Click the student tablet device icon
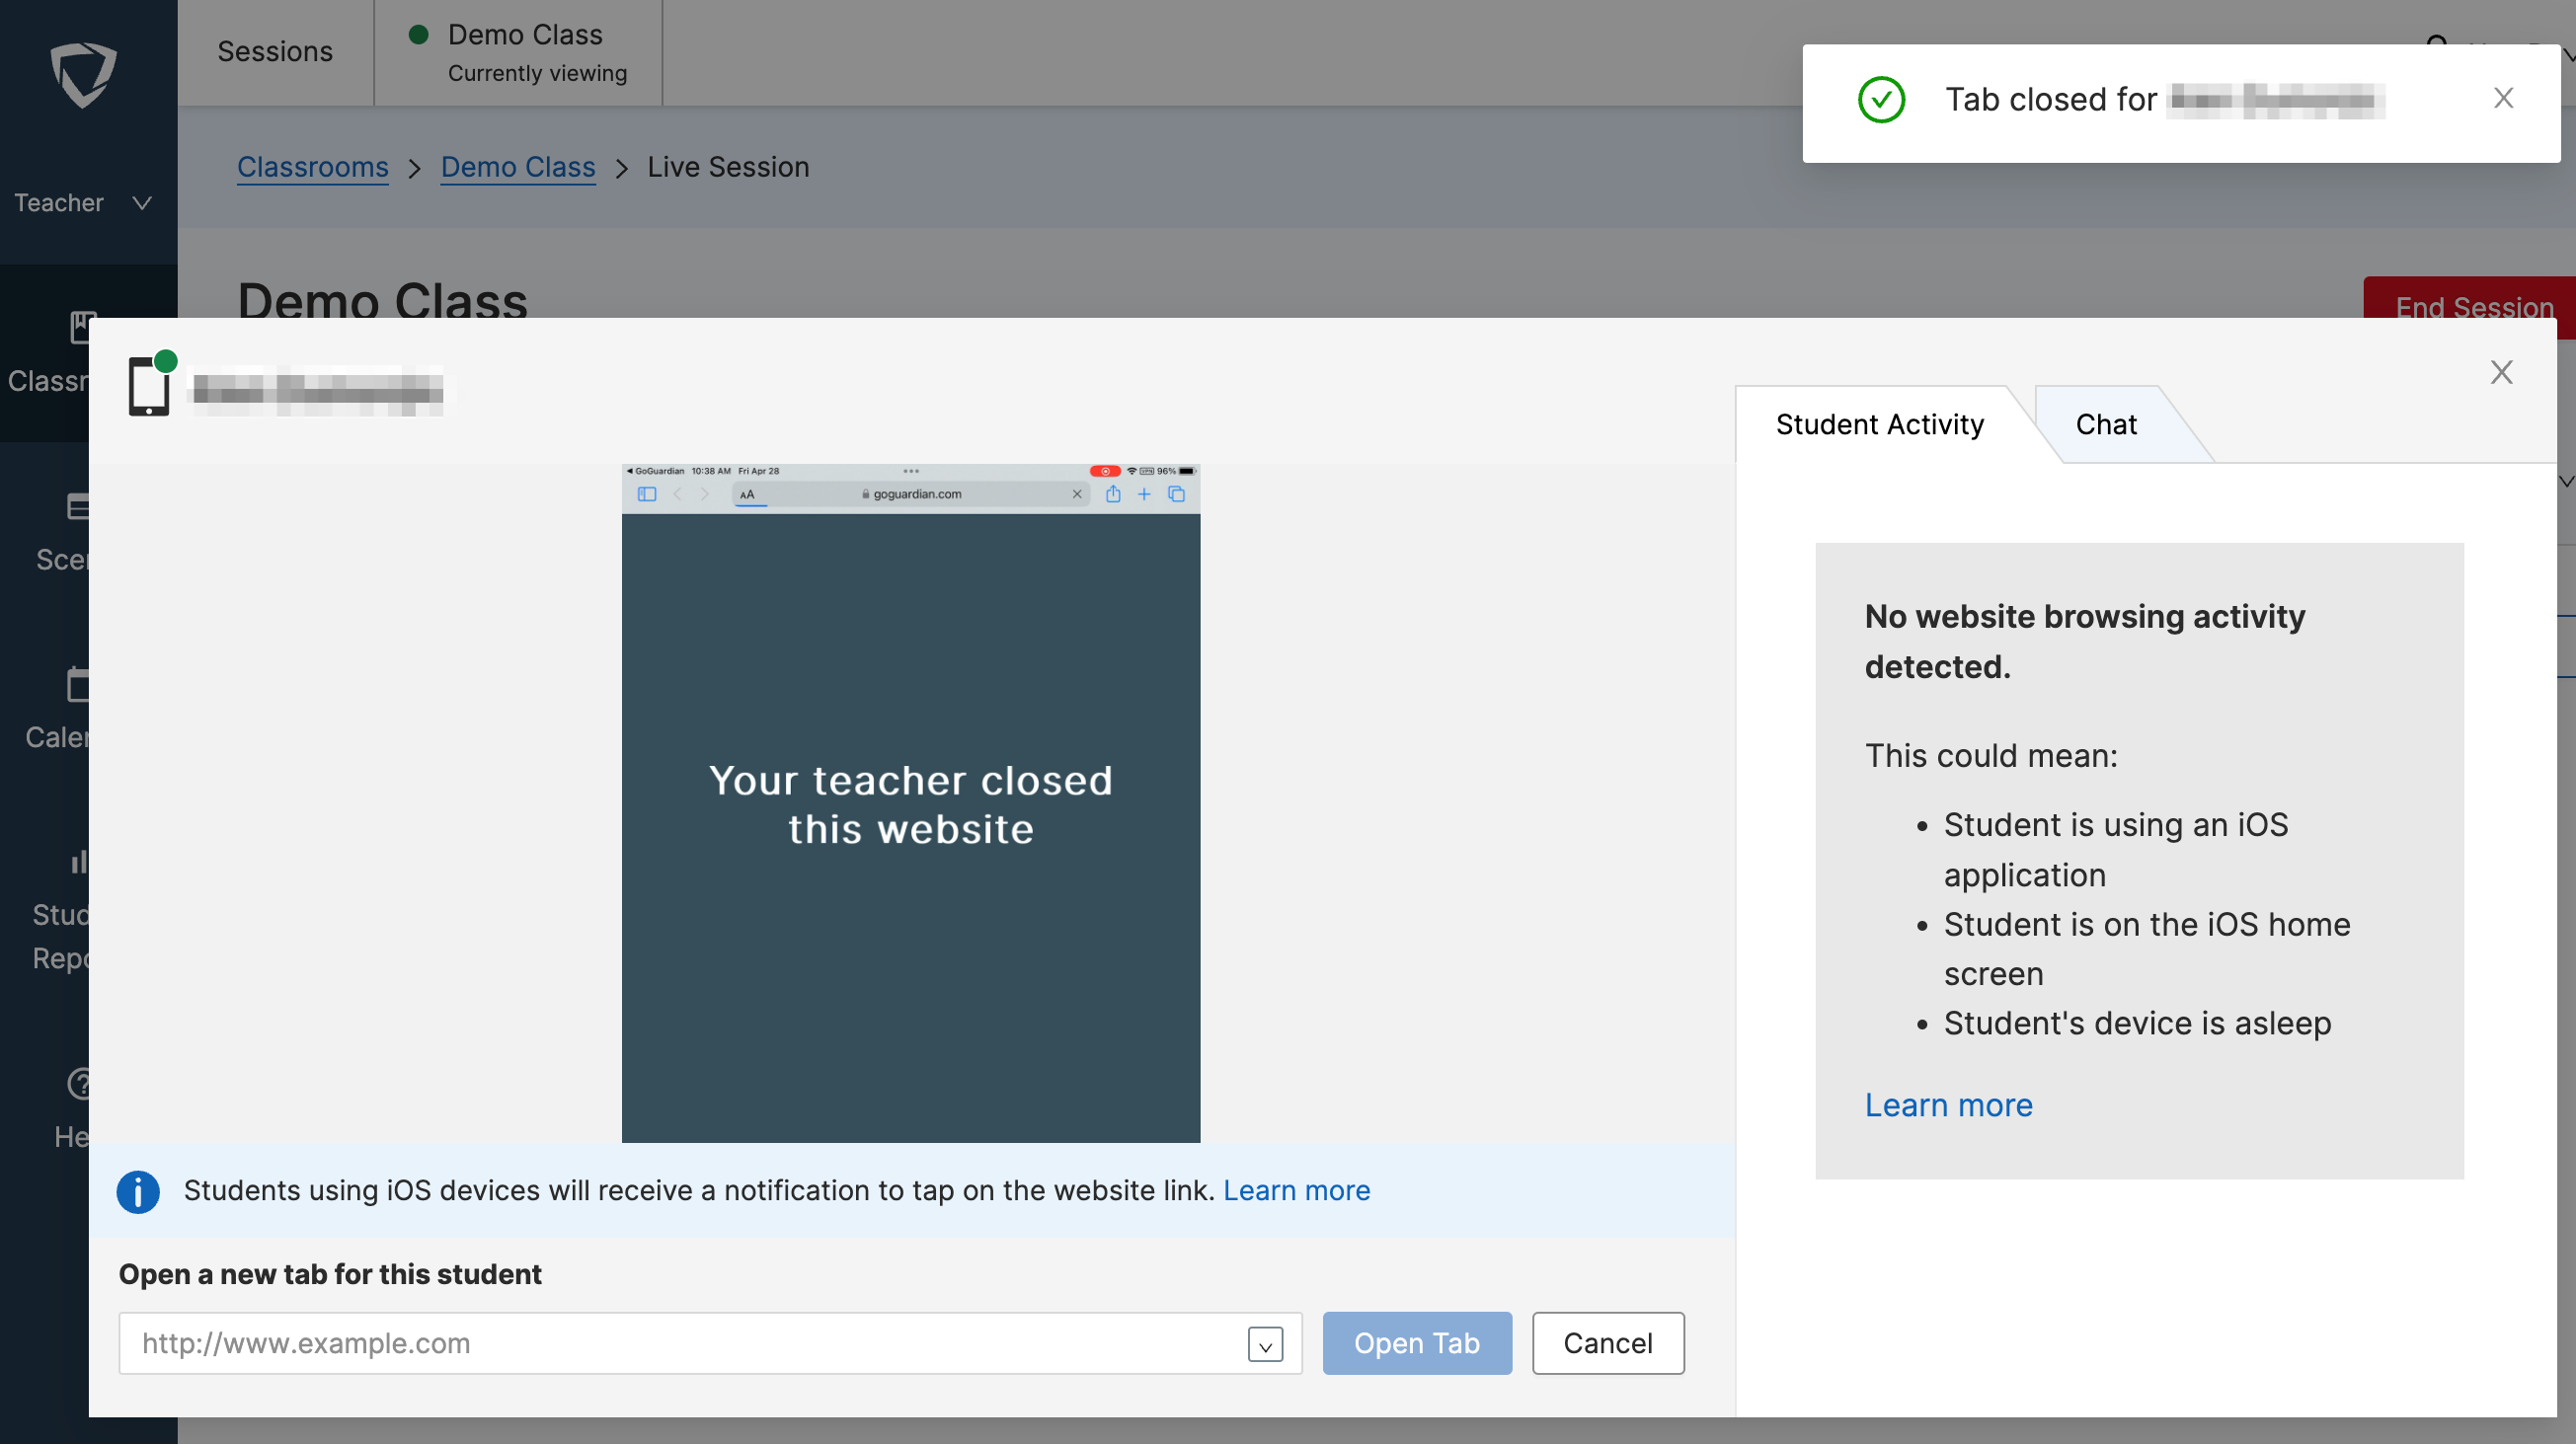The image size is (2576, 1444). click(x=149, y=387)
